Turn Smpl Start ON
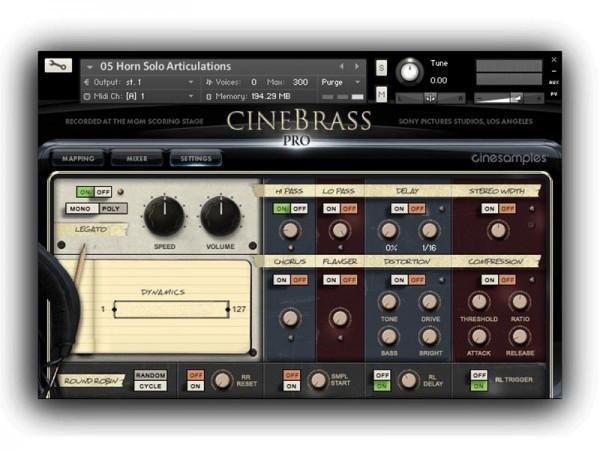The height and width of the screenshot is (450, 600). [x=292, y=386]
